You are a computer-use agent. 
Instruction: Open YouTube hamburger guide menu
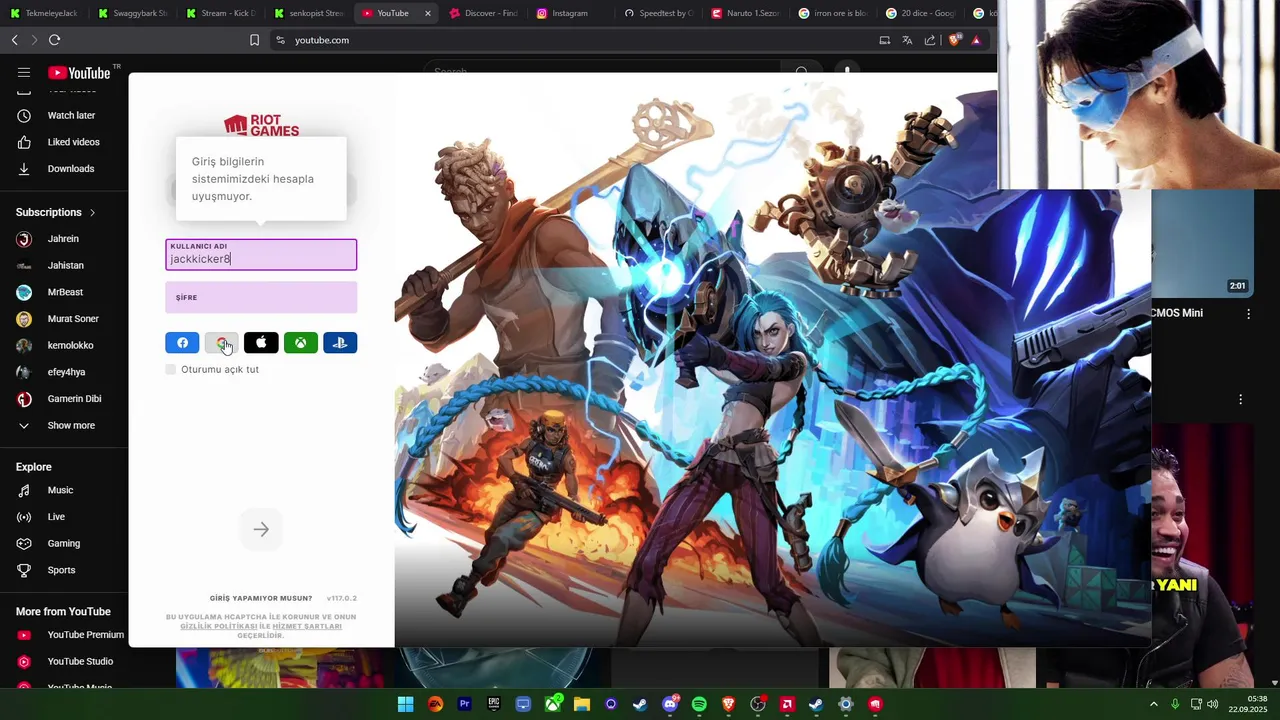(x=24, y=72)
